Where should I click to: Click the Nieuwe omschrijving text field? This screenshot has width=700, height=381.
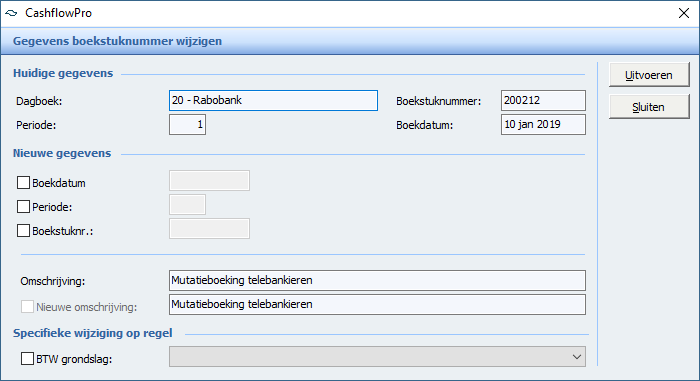[x=377, y=305]
